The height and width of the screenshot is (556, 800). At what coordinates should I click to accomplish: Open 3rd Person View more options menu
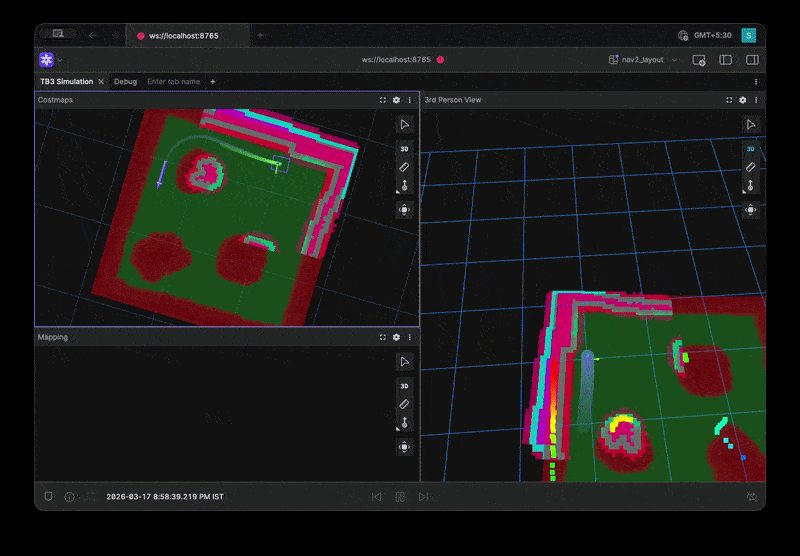click(x=756, y=100)
